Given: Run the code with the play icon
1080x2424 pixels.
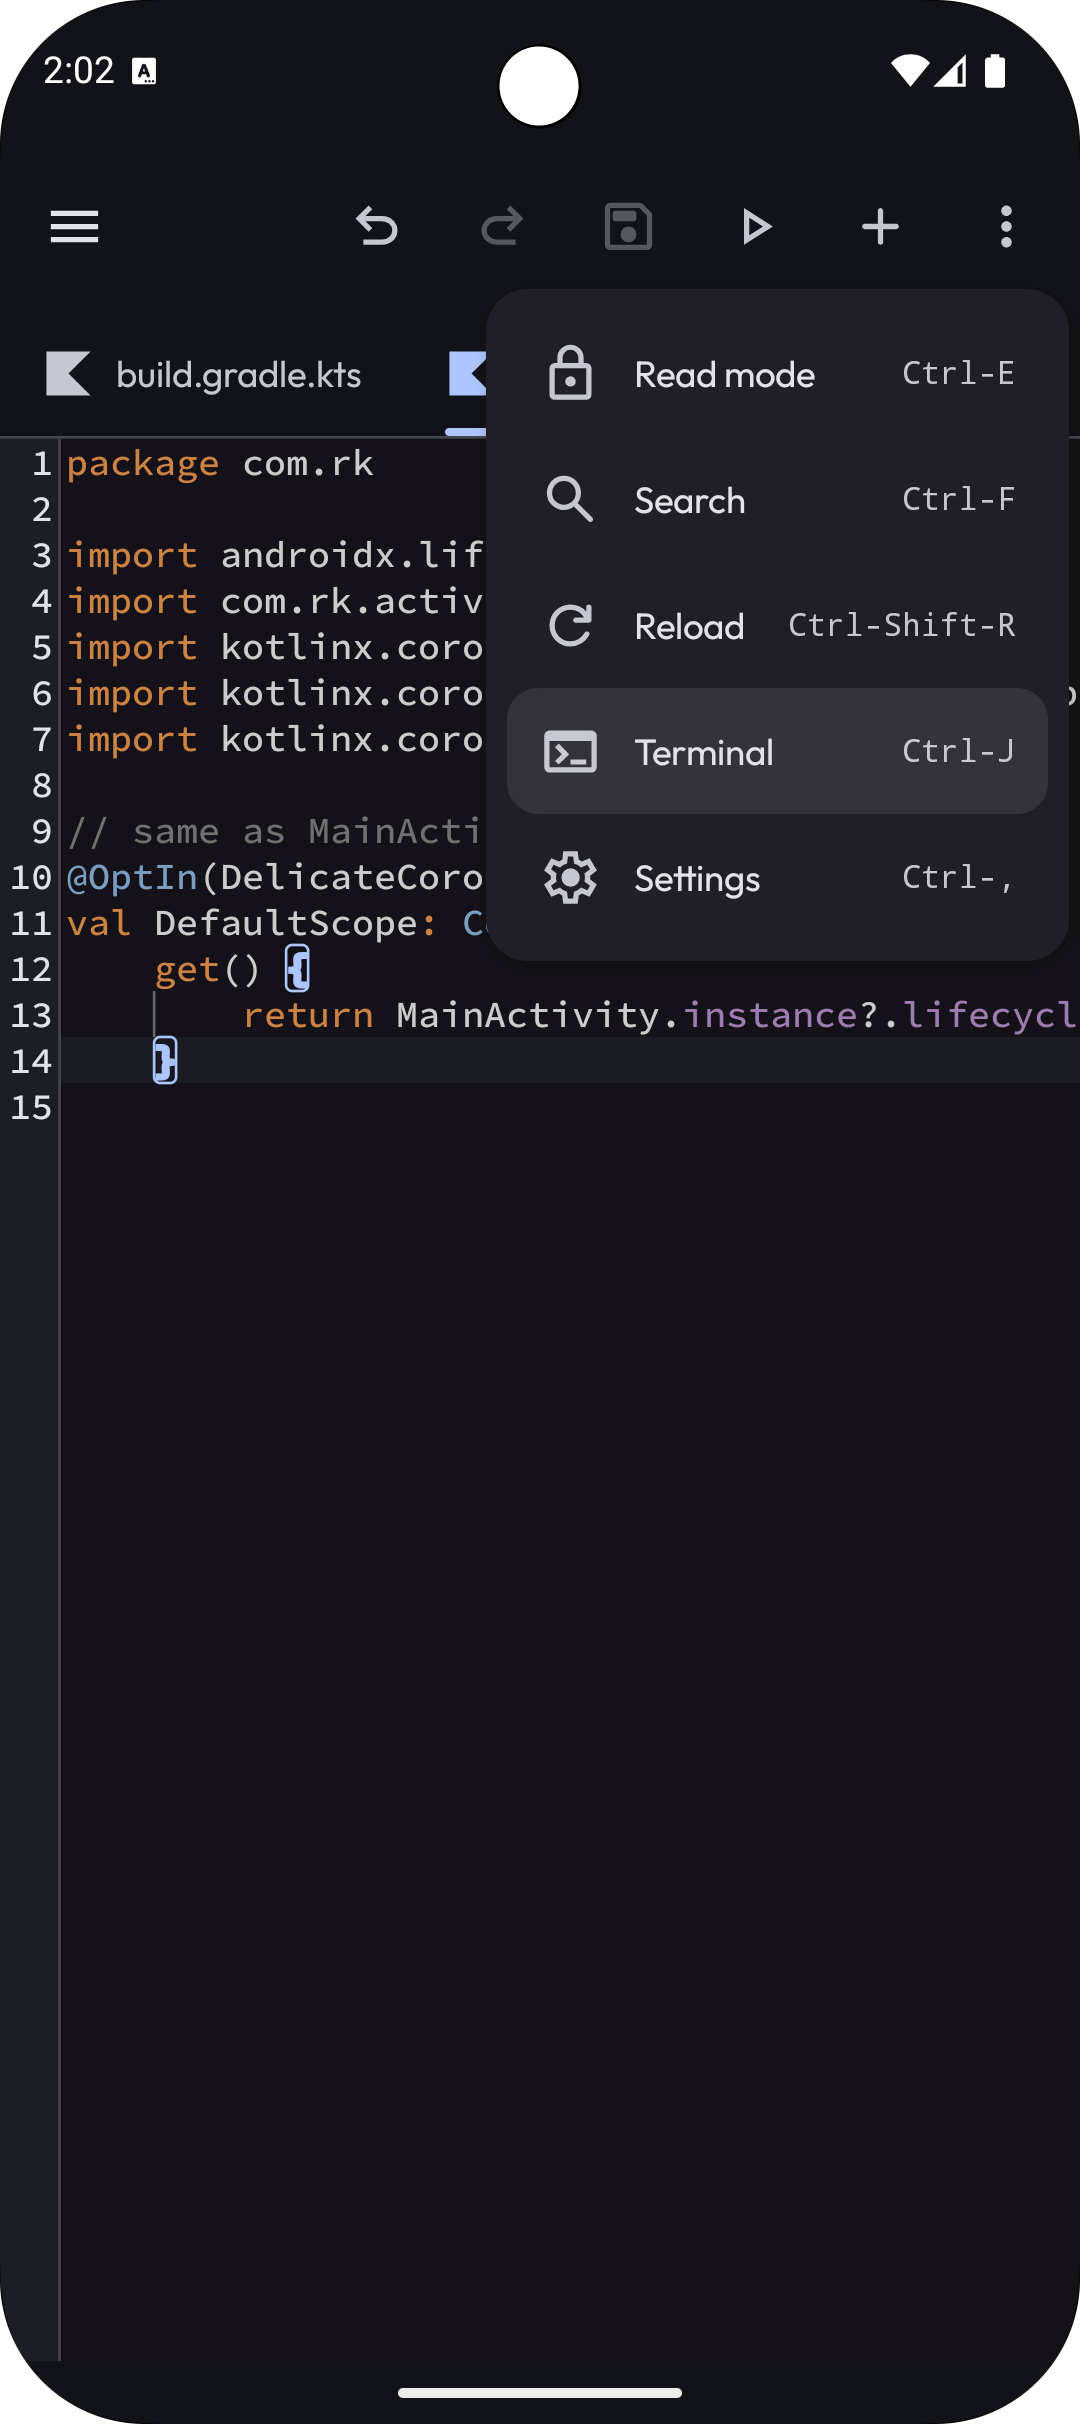Looking at the screenshot, I should 756,227.
